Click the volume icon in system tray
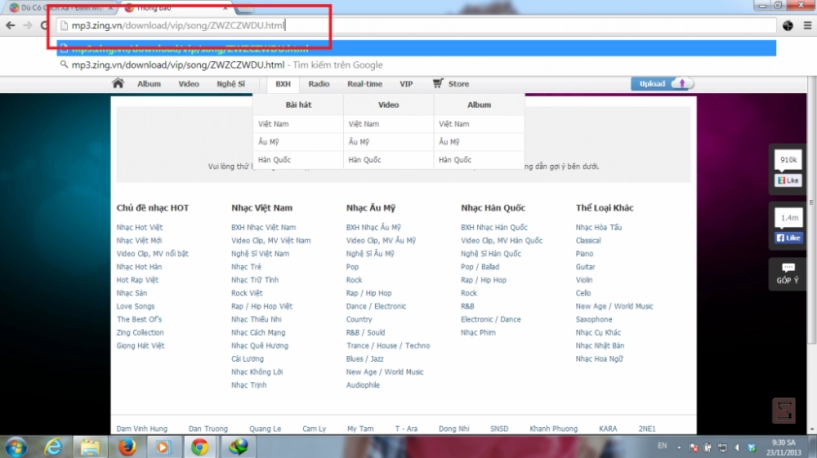Screen dimensions: 817x458 [x=737, y=448]
